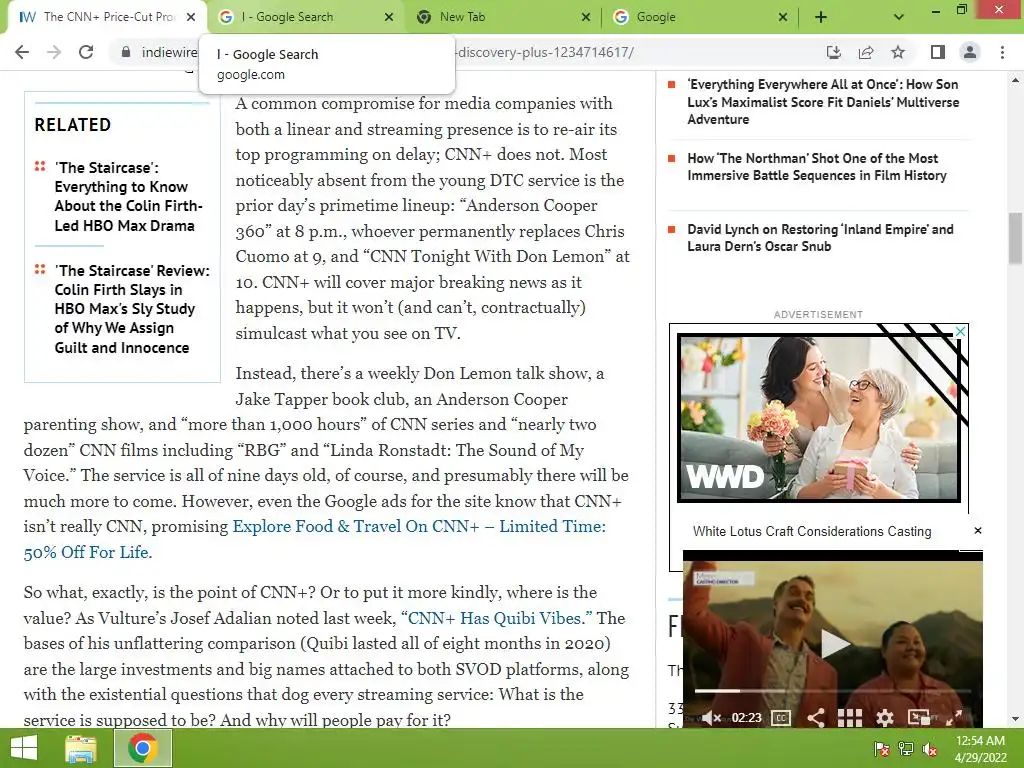
Task: Open Chrome's three-dot menu
Action: tap(1002, 52)
